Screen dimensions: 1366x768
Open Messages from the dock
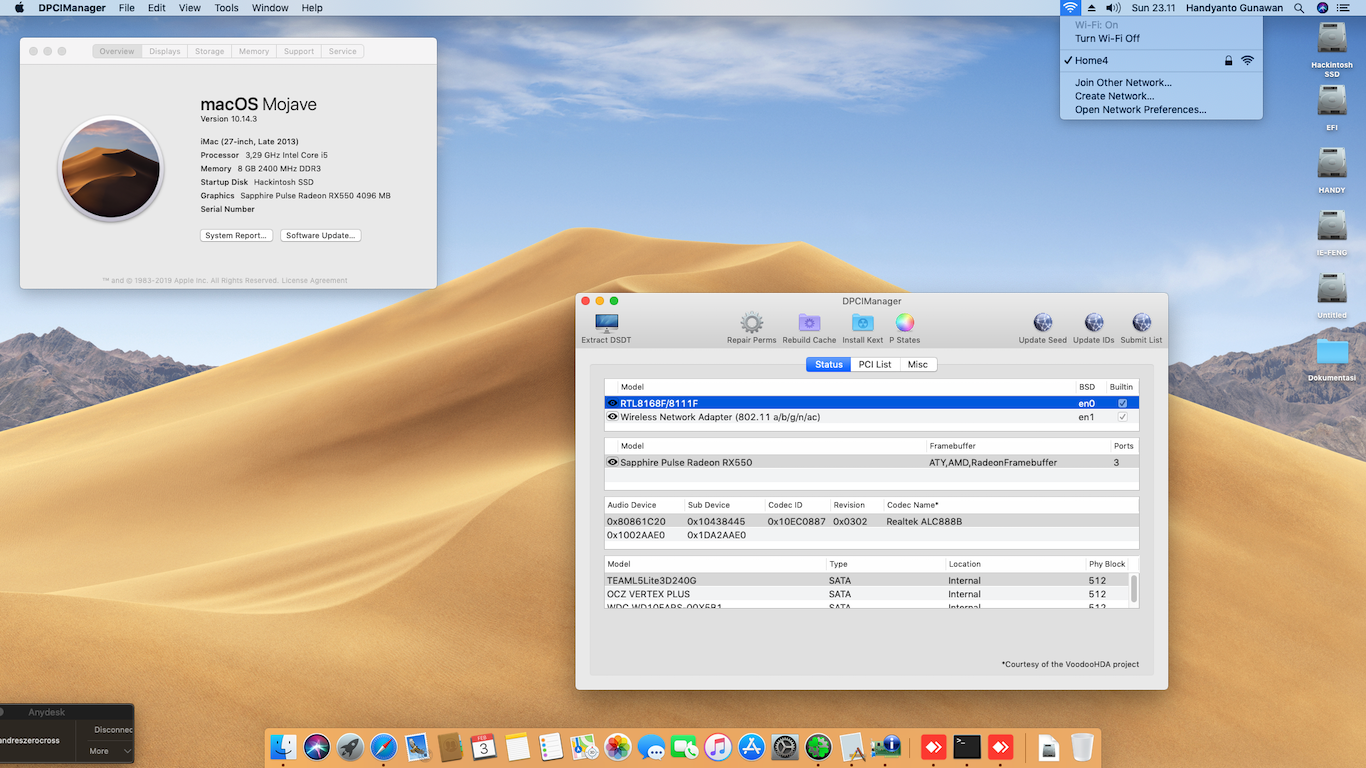651,746
